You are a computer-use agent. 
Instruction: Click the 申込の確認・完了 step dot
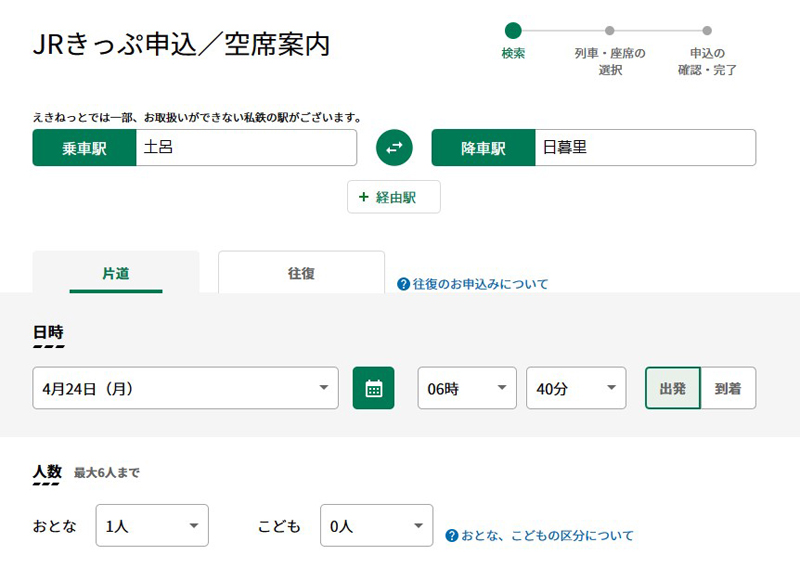[707, 31]
